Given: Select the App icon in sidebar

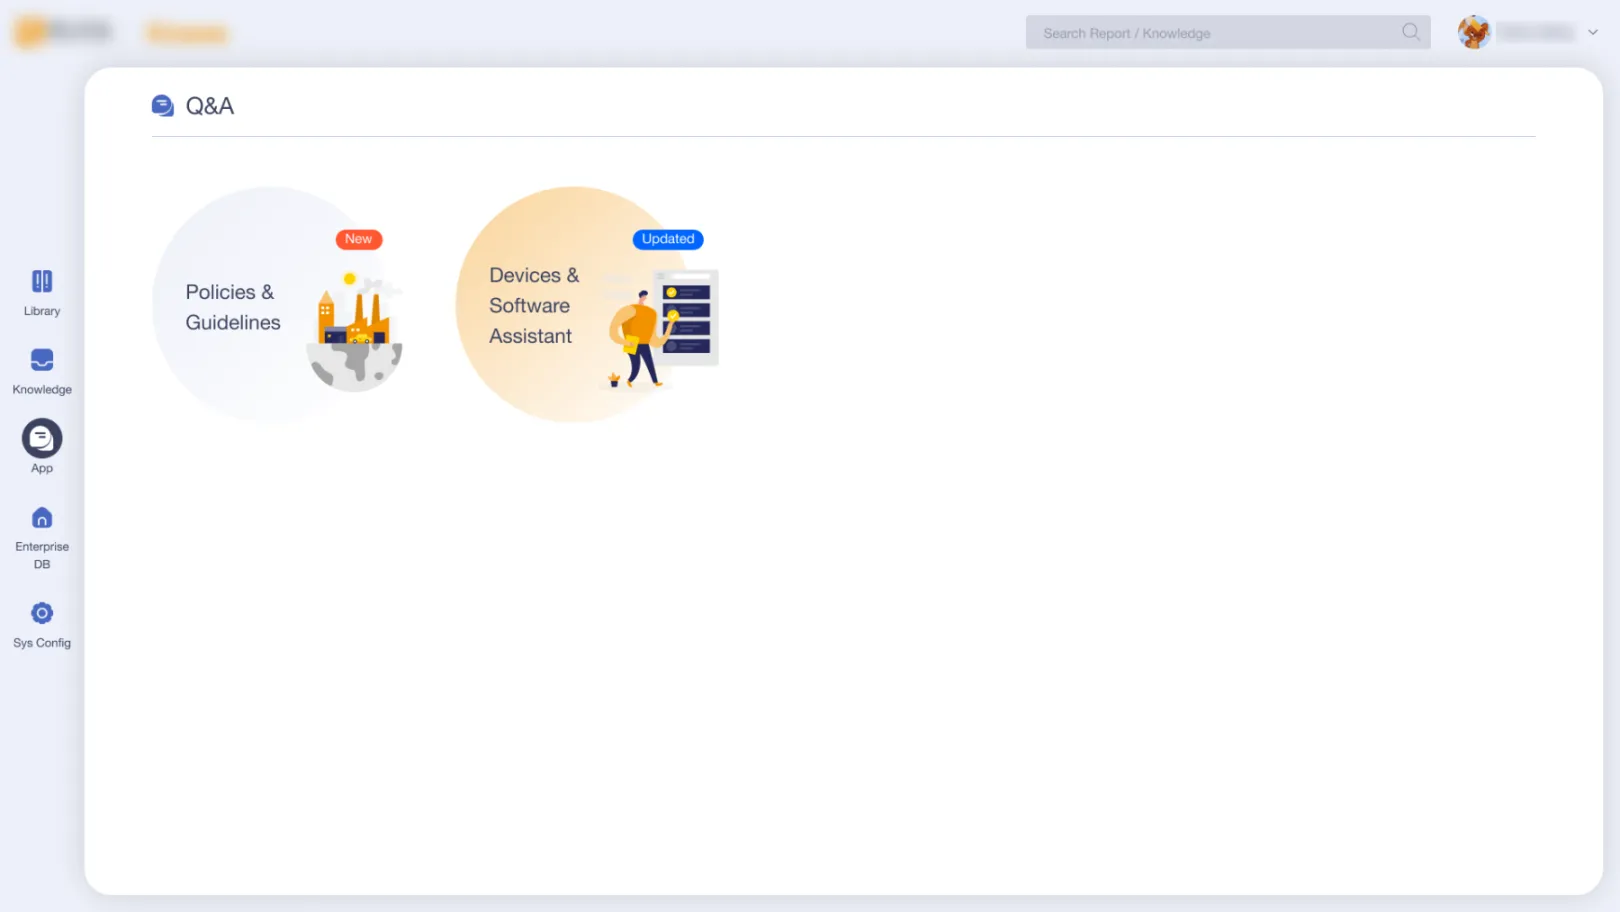Looking at the screenshot, I should [x=42, y=439].
